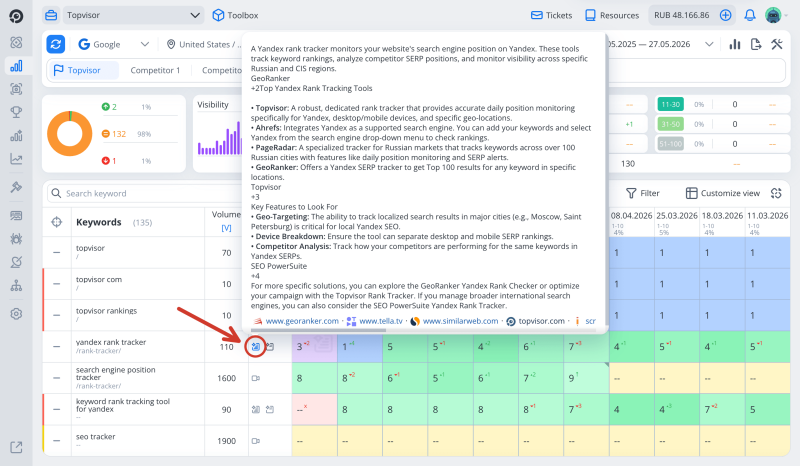Viewport: 800px width, 466px height.
Task: Toggle the dash selector for search engine position tracker row
Action: [57, 378]
